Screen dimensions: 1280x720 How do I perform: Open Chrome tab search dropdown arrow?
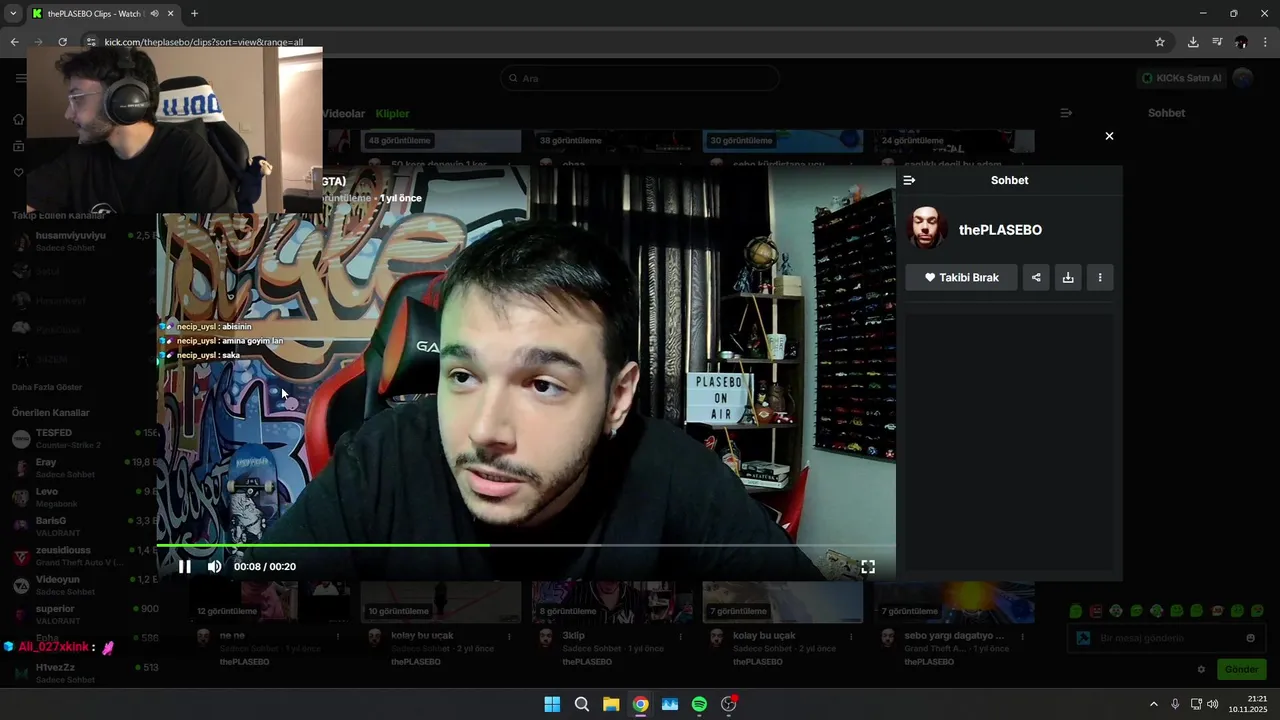pos(13,14)
